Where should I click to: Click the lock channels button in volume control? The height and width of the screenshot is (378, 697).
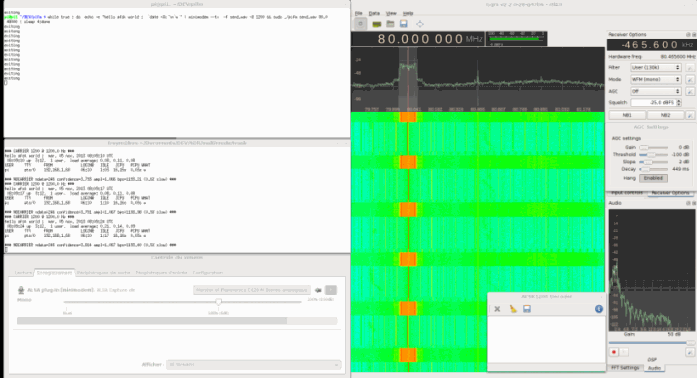pos(331,290)
